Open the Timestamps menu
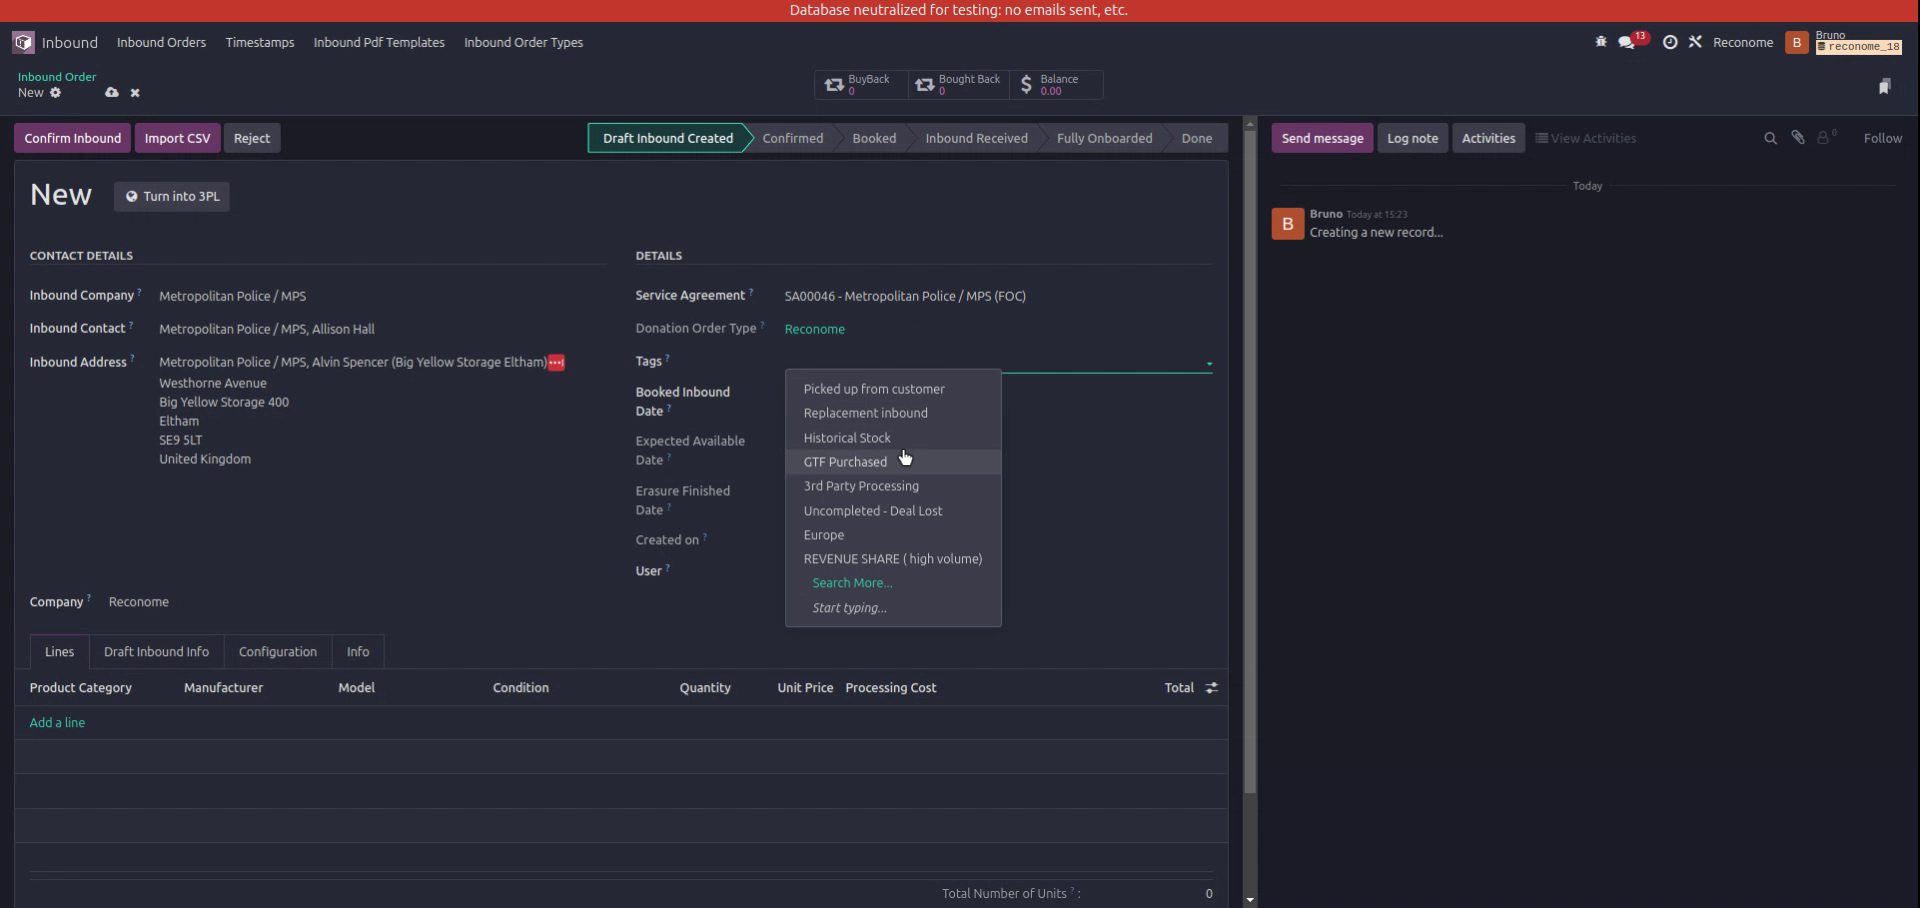Screen dimensions: 1920x908 click(259, 42)
